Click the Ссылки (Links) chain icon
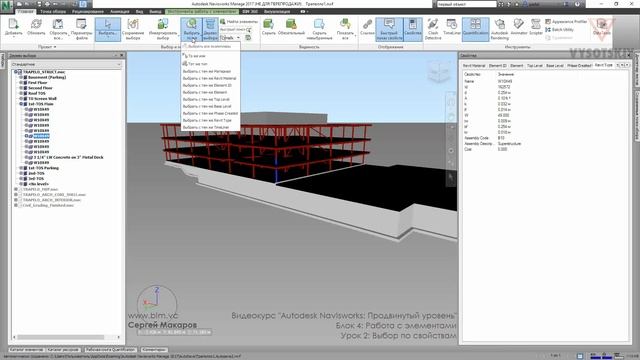The height and width of the screenshot is (360, 640). [x=367, y=24]
